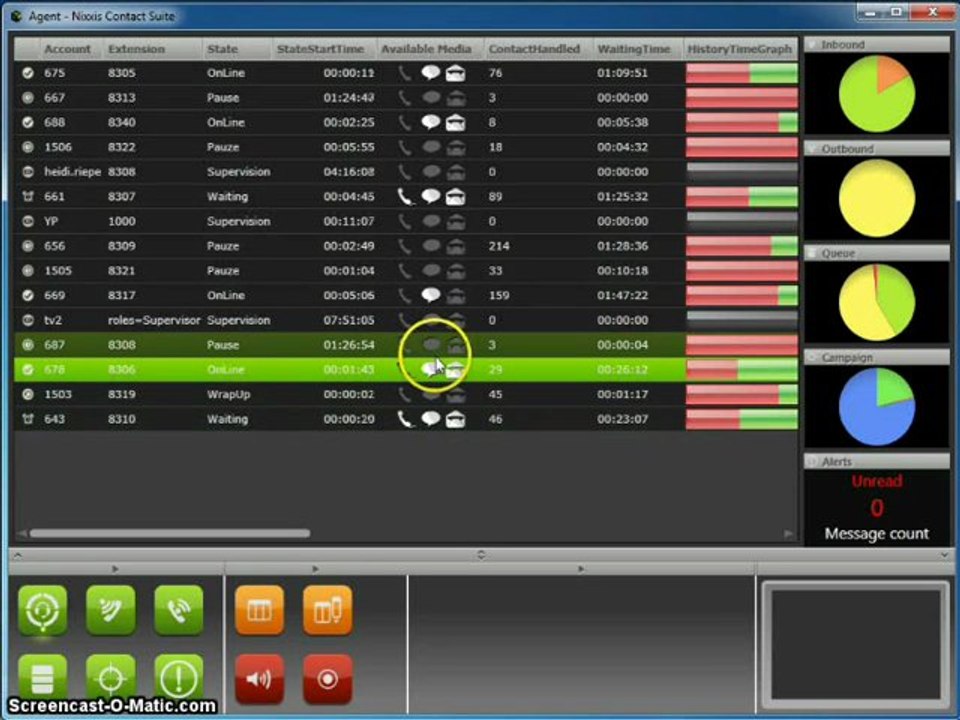Toggle the Alerts panel header control

point(812,462)
